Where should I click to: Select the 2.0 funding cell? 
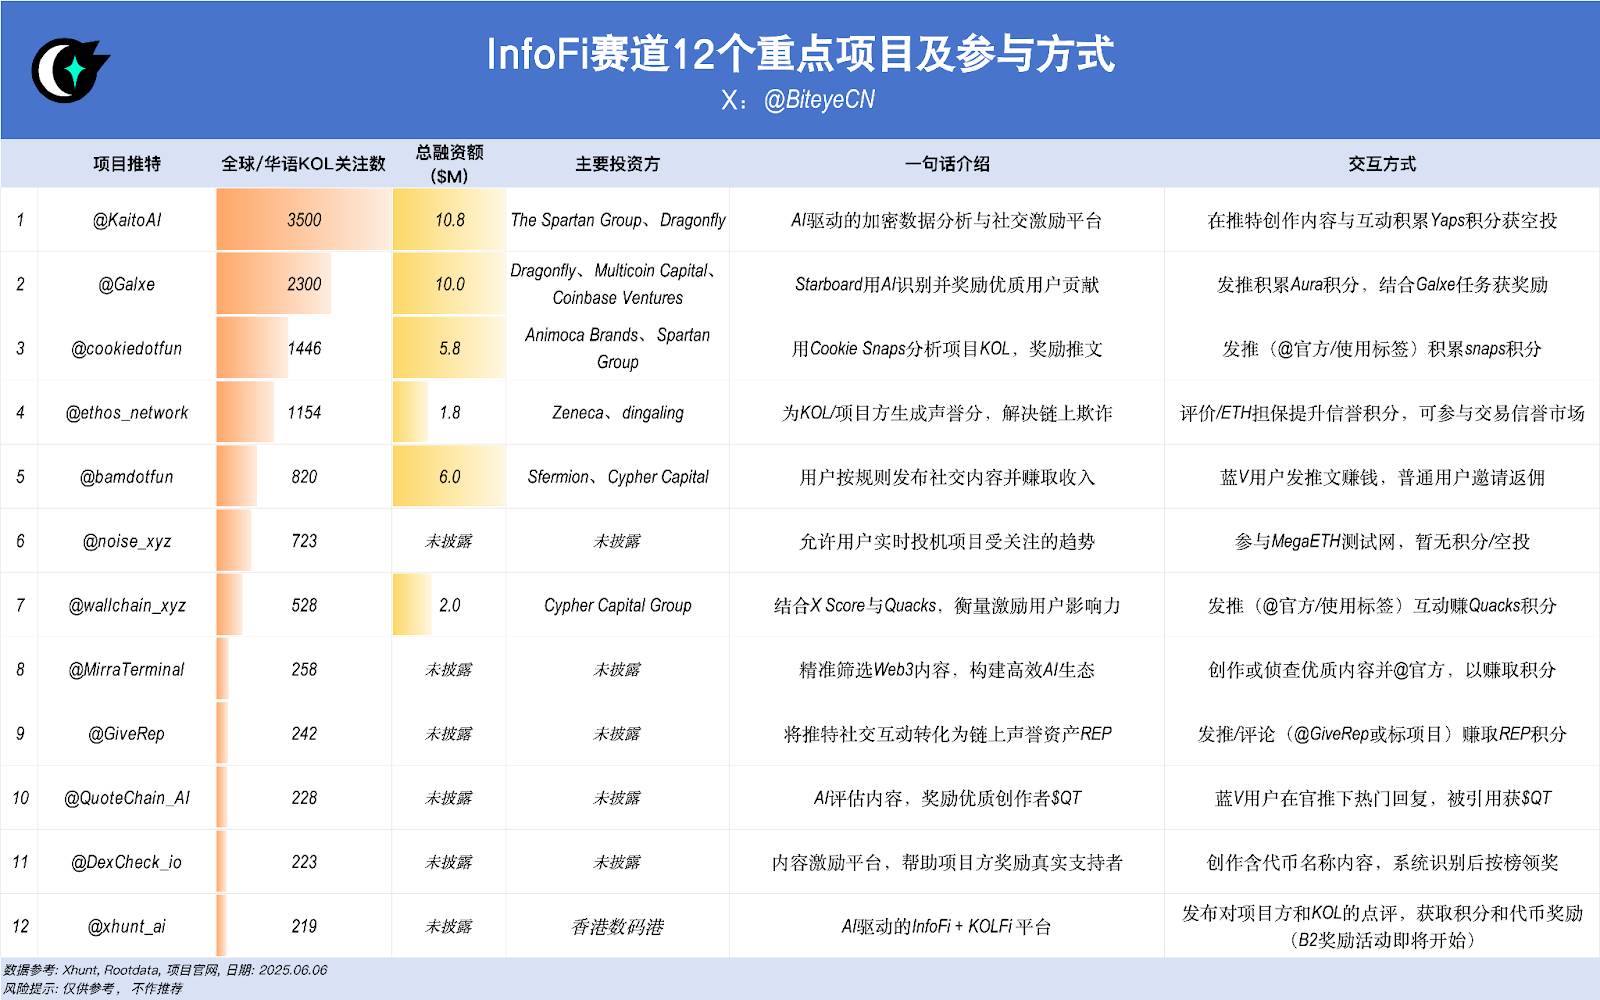tap(449, 605)
